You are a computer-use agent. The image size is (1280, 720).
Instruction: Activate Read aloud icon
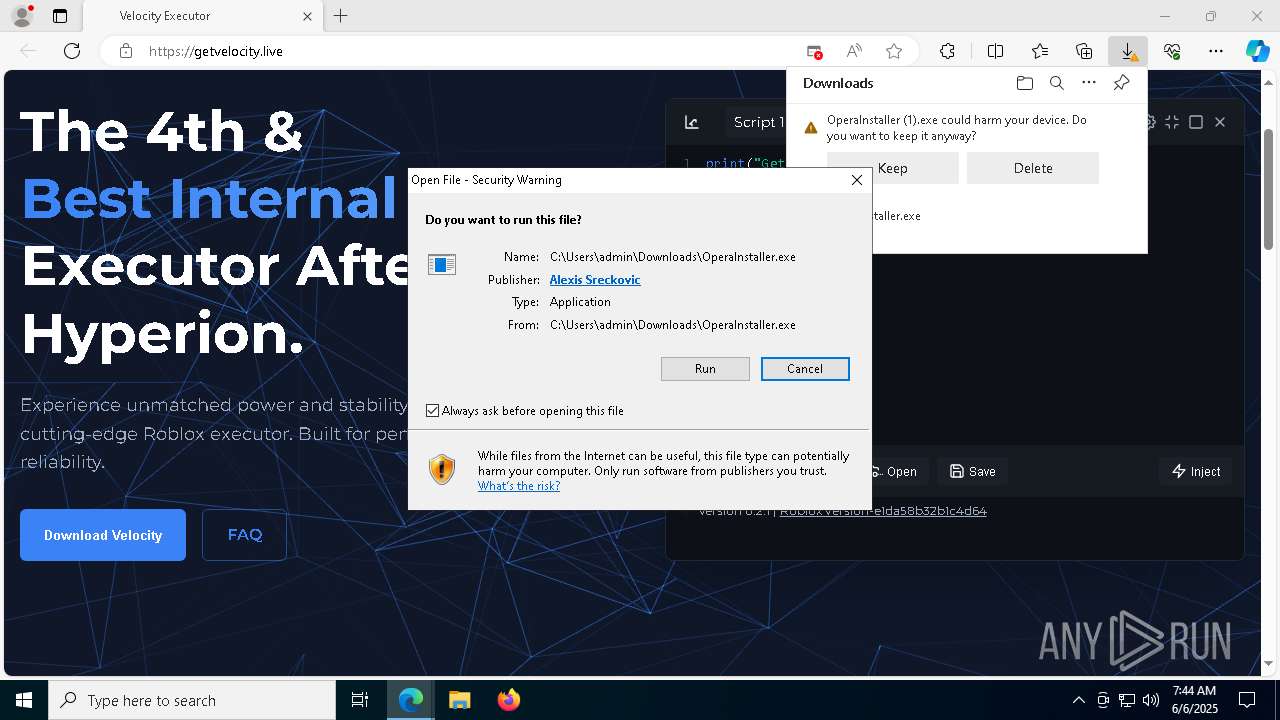tap(854, 51)
